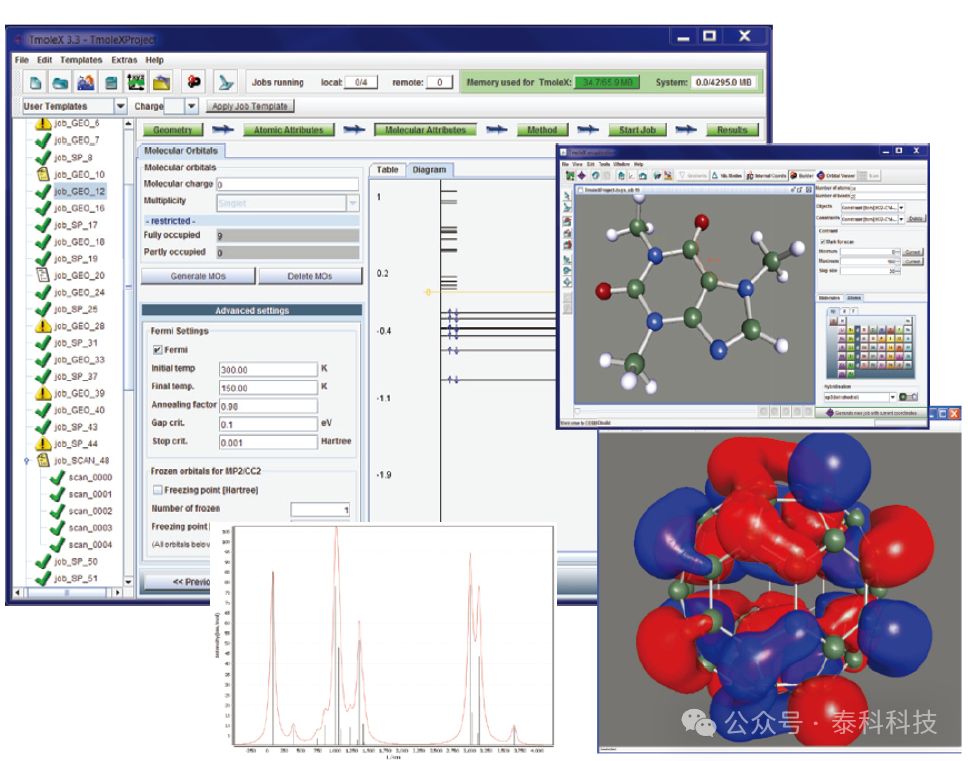968x761 pixels.
Task: Open the Objects dropdown in visualization window
Action: [901, 207]
